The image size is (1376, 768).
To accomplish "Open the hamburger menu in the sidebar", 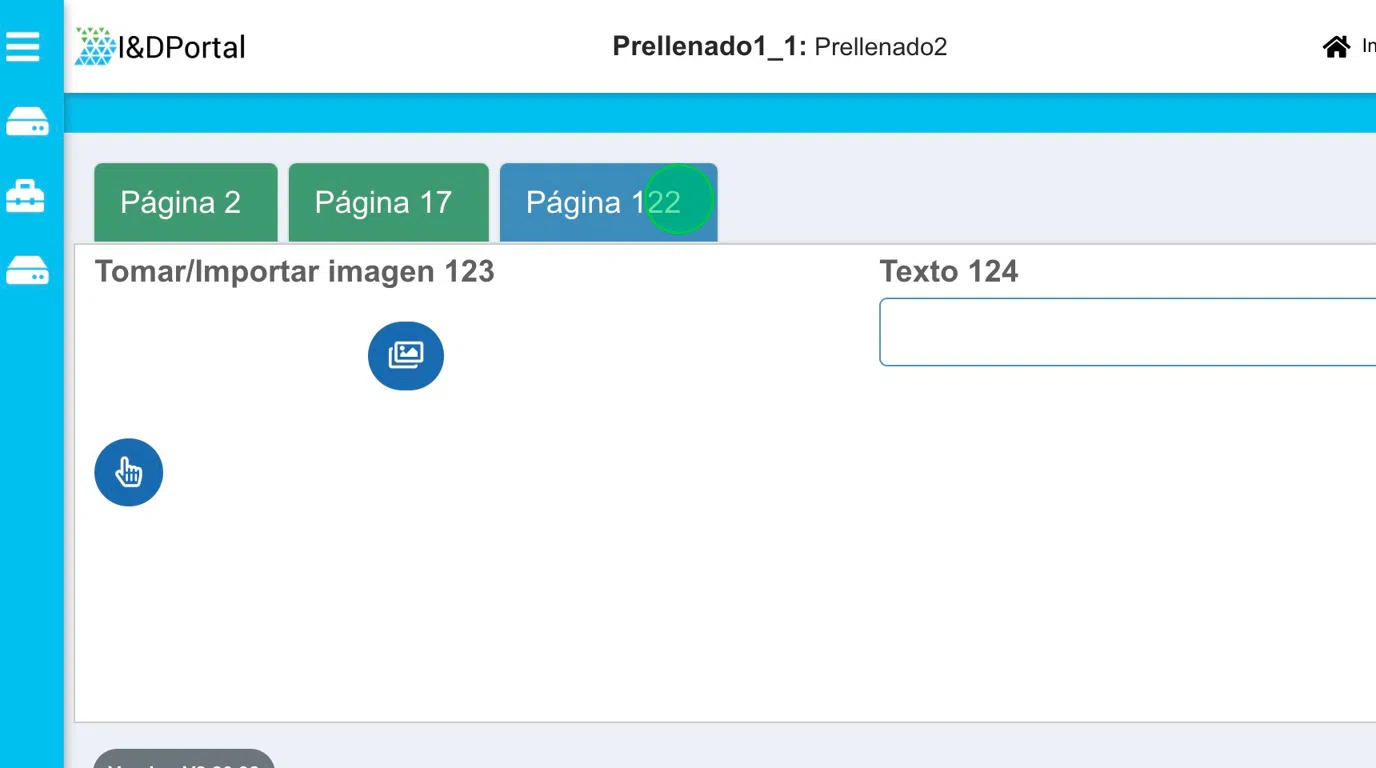I will (23, 46).
